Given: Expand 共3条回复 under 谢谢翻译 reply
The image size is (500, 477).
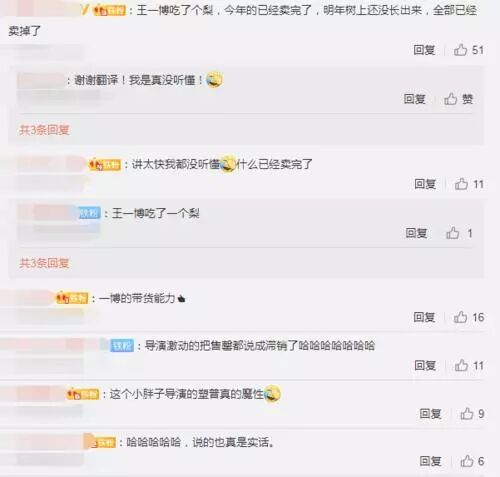Looking at the screenshot, I should (x=44, y=130).
